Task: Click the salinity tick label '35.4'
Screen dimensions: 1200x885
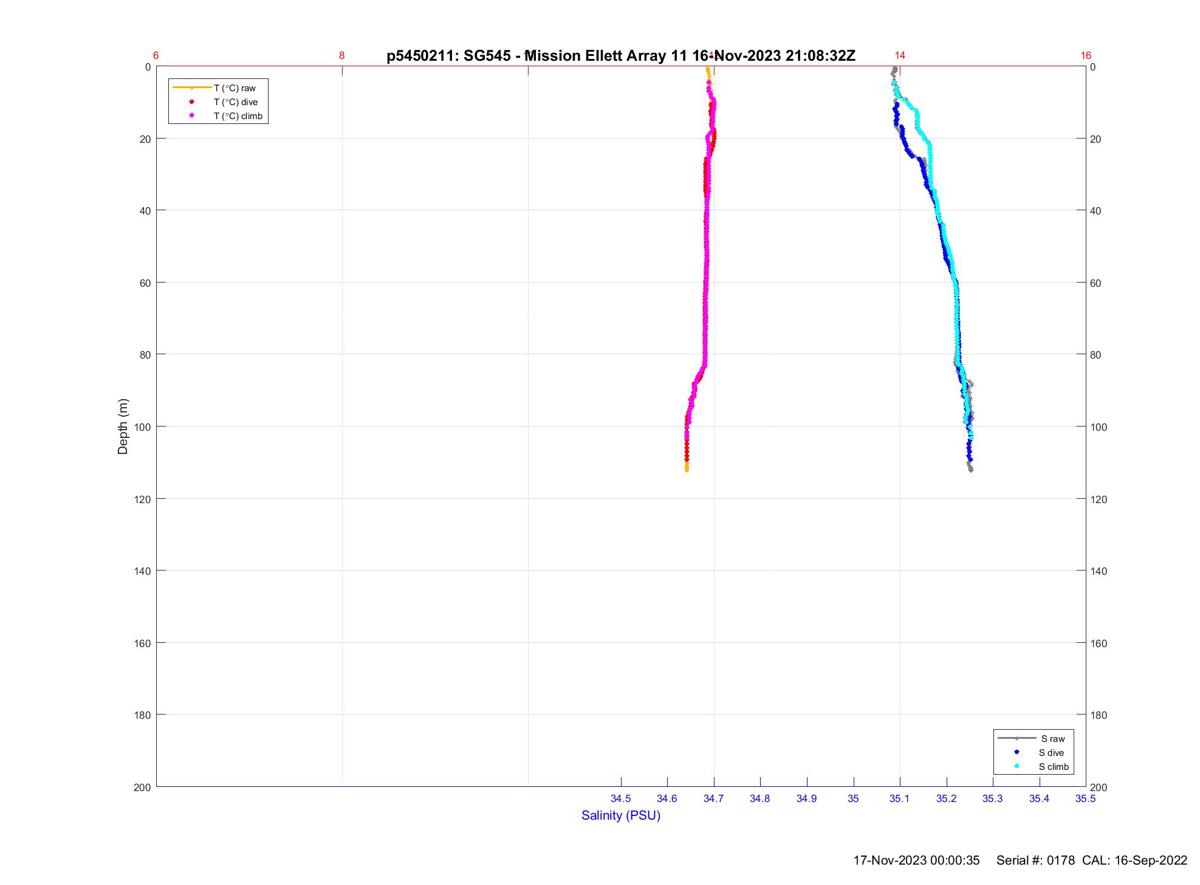Action: pos(1039,799)
